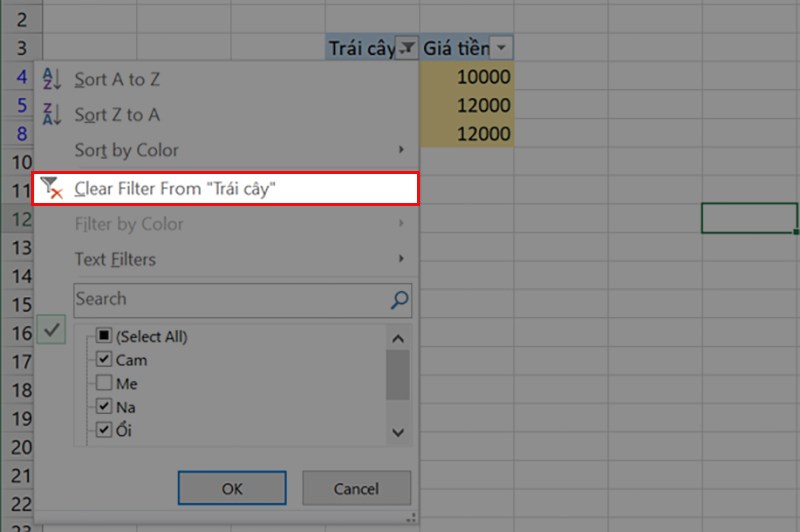Image resolution: width=800 pixels, height=532 pixels.
Task: Check the Me checkbox
Action: point(104,383)
